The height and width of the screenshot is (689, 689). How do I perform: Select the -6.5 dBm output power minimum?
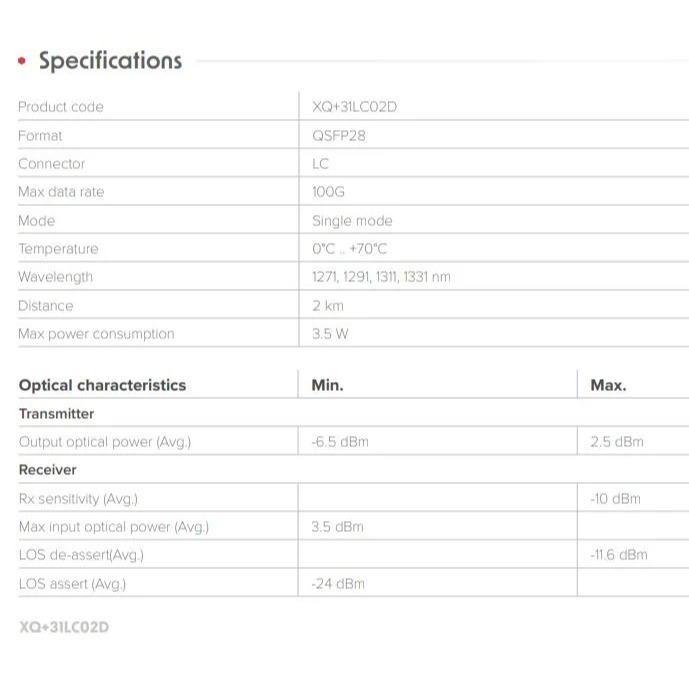point(340,442)
